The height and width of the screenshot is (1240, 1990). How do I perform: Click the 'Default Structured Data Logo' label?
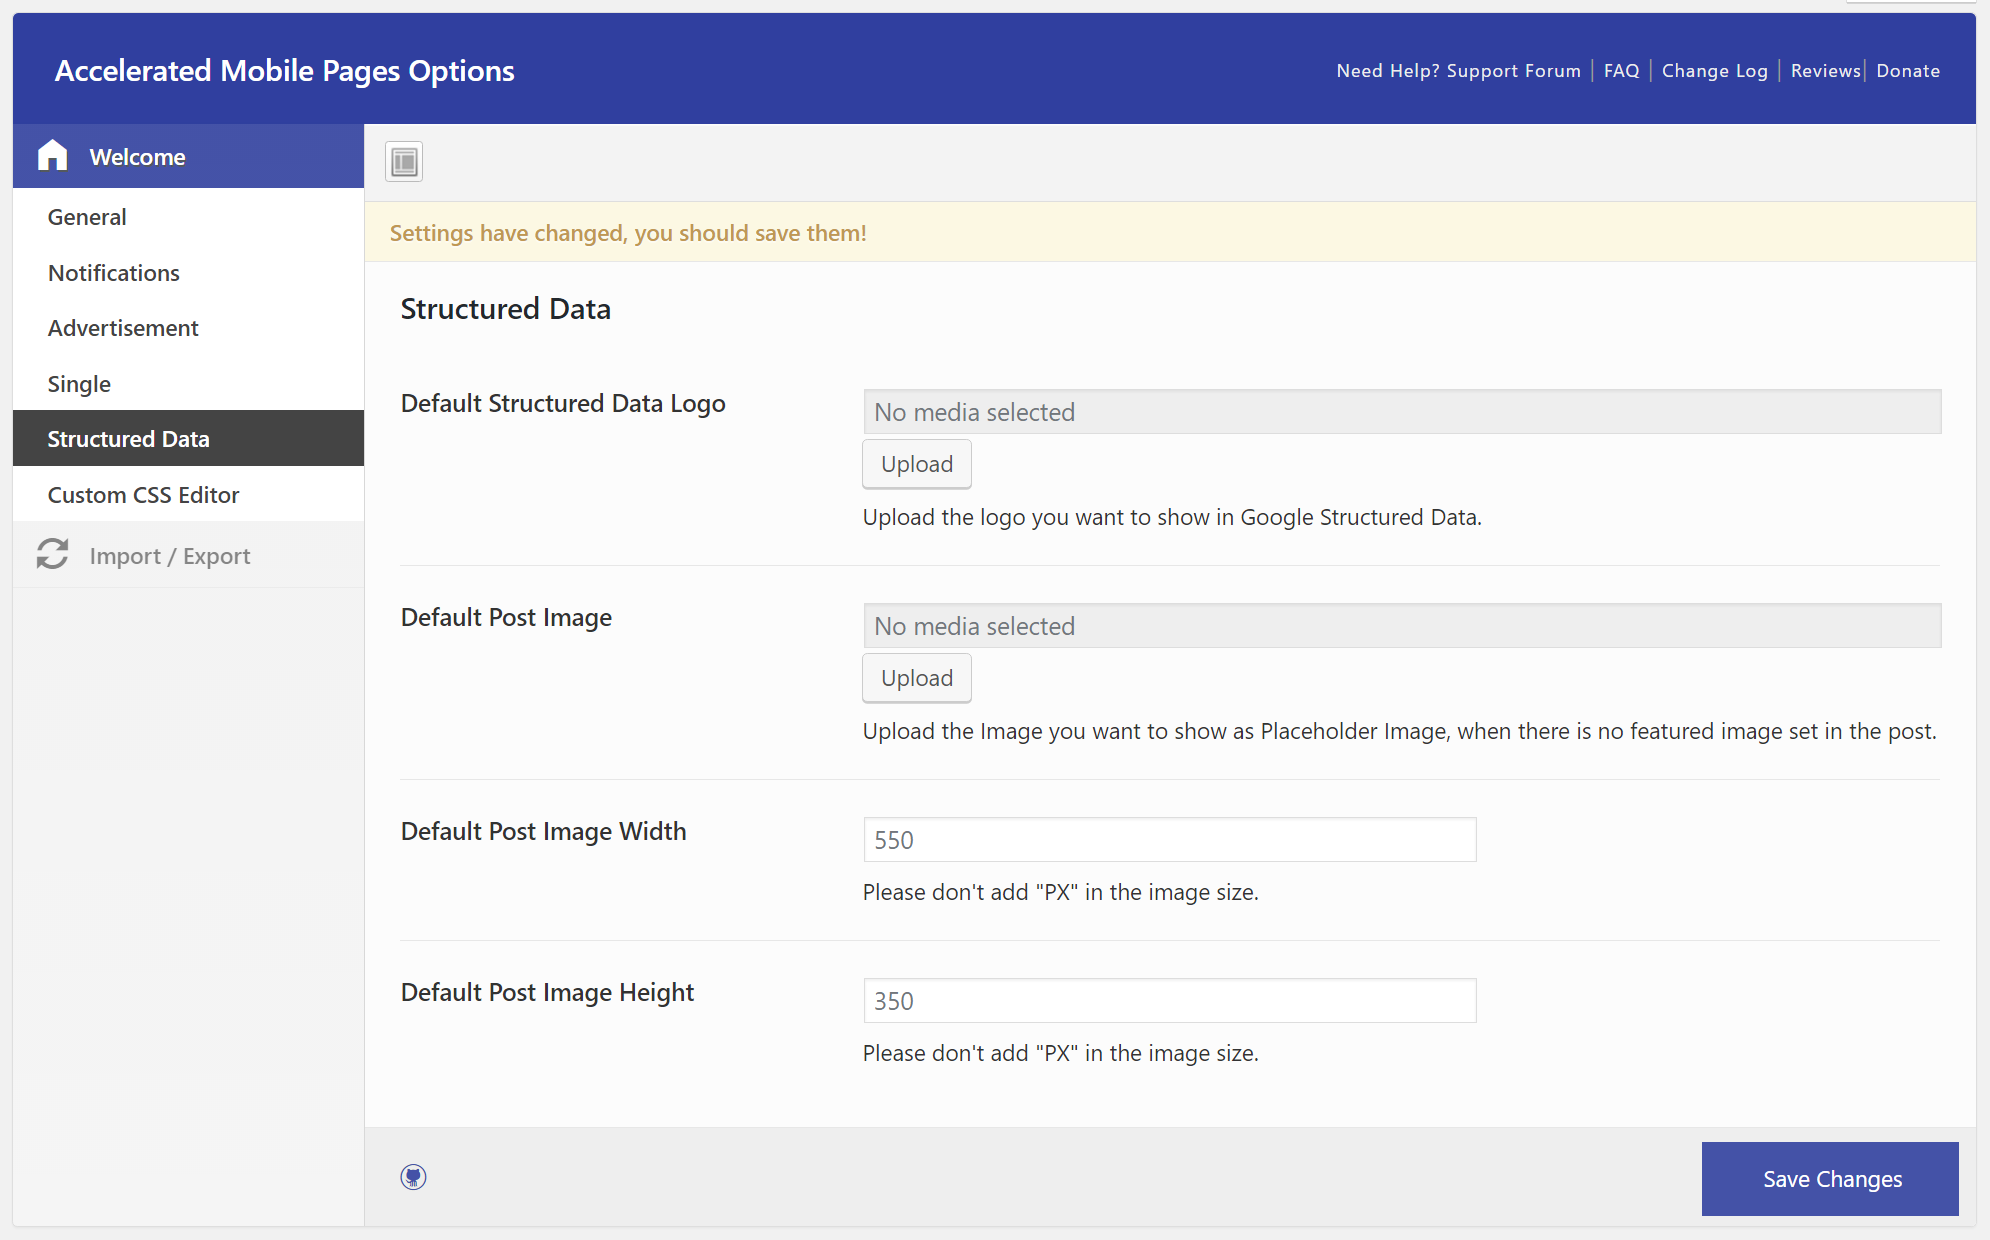click(x=563, y=403)
